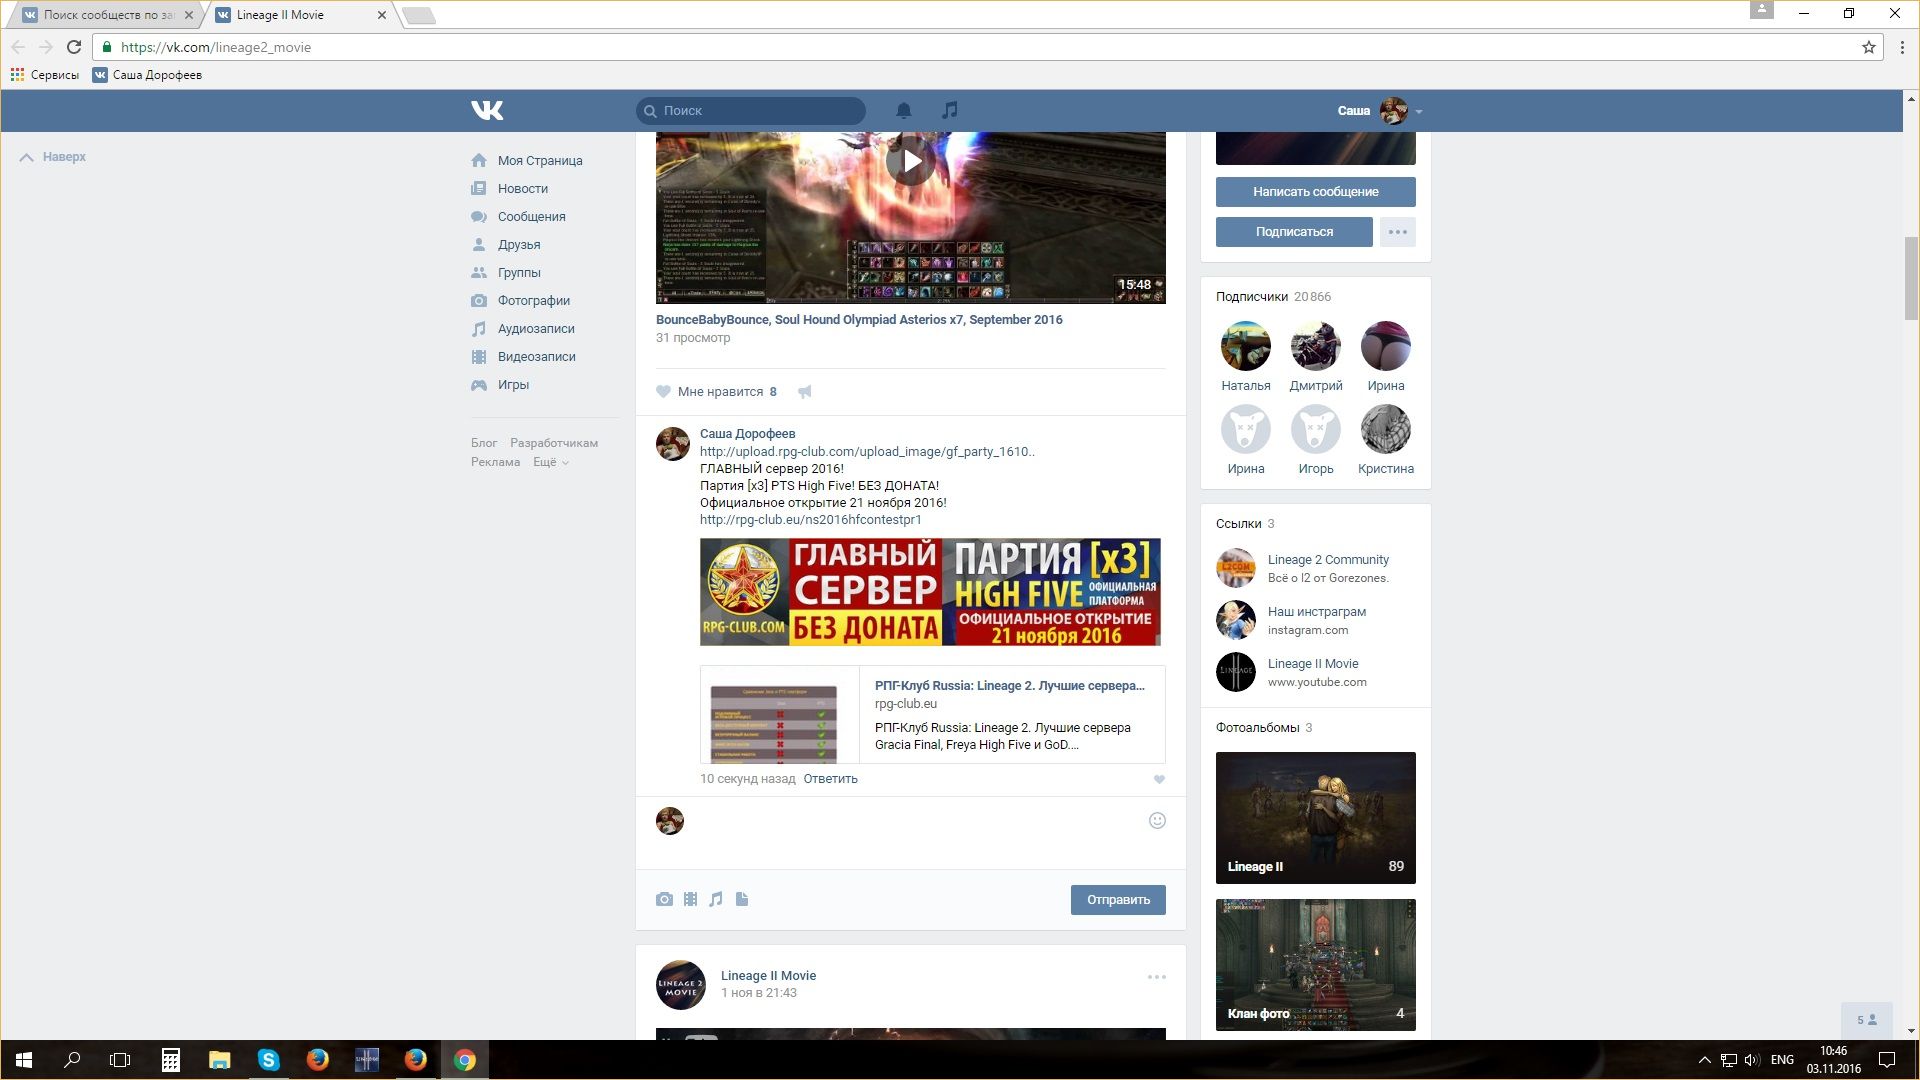Image resolution: width=1920 pixels, height=1080 pixels.
Task: Open Саша Дорофеев commenter name
Action: 747,434
